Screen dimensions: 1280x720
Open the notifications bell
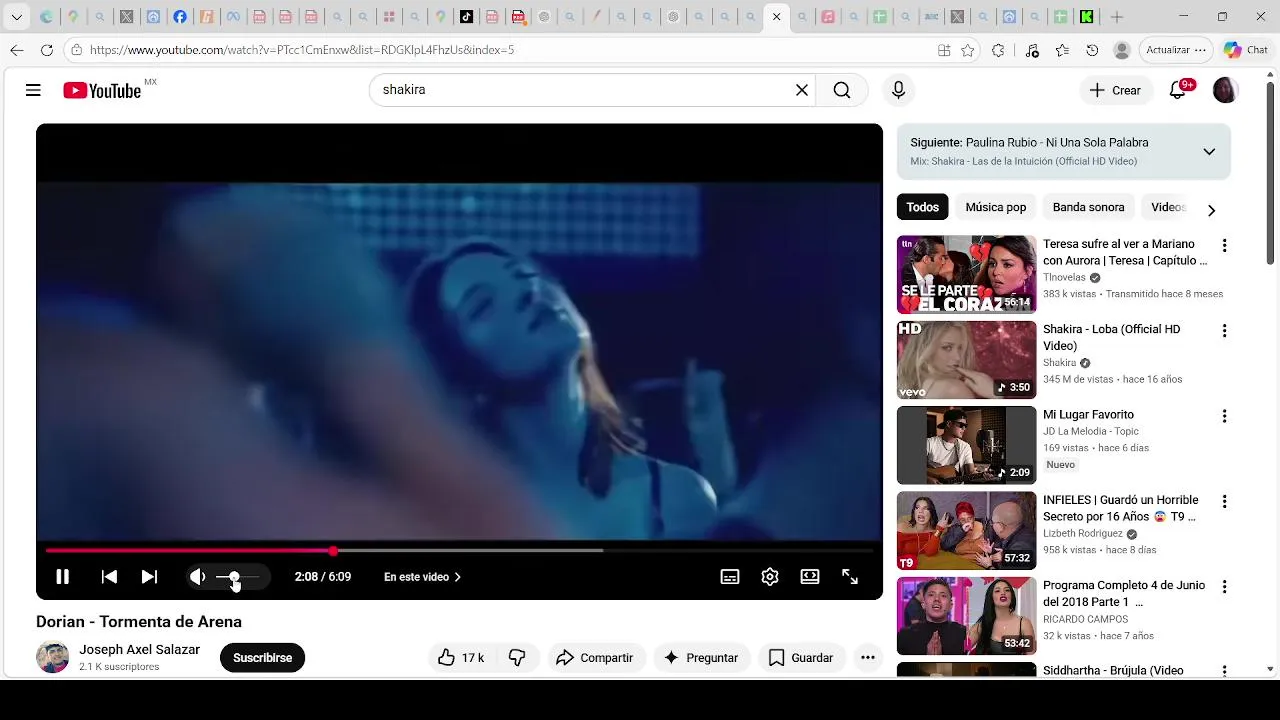tap(1178, 90)
